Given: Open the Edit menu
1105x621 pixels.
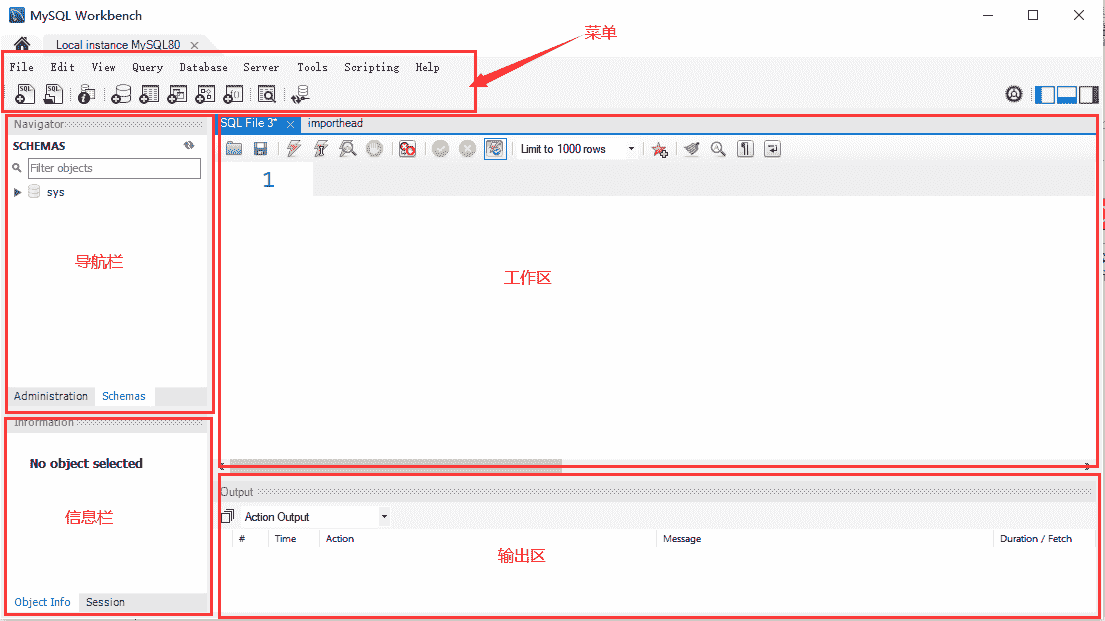Looking at the screenshot, I should 62,67.
